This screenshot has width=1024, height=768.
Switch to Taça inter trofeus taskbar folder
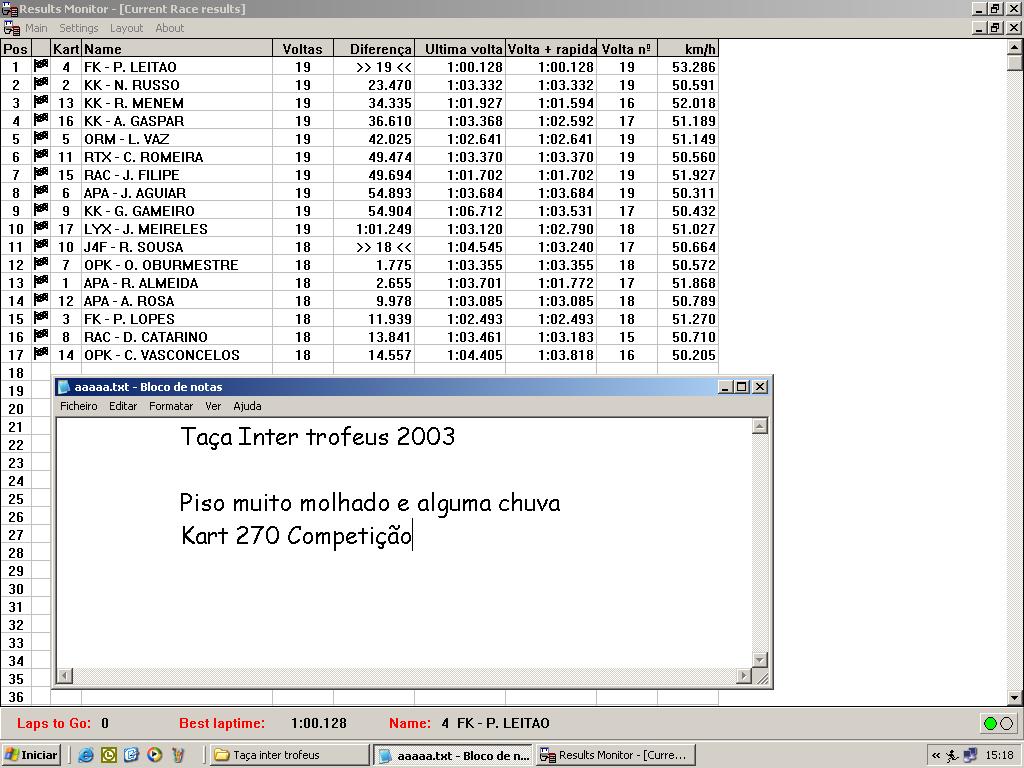click(x=289, y=755)
